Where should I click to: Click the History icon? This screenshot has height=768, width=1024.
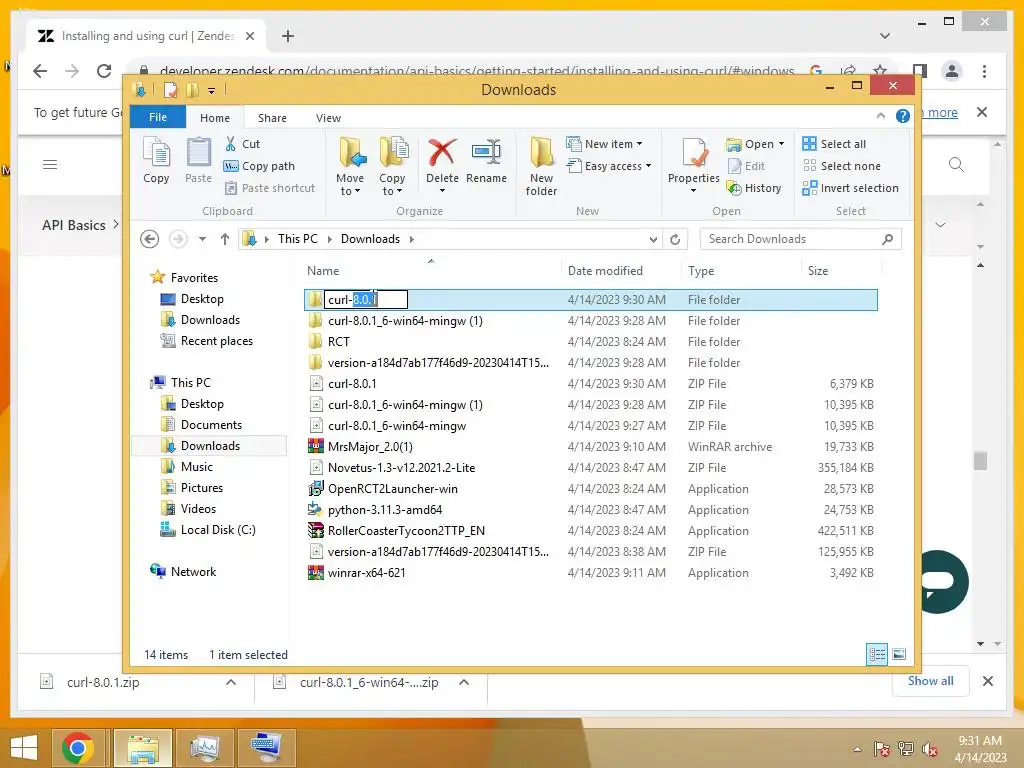tap(734, 188)
